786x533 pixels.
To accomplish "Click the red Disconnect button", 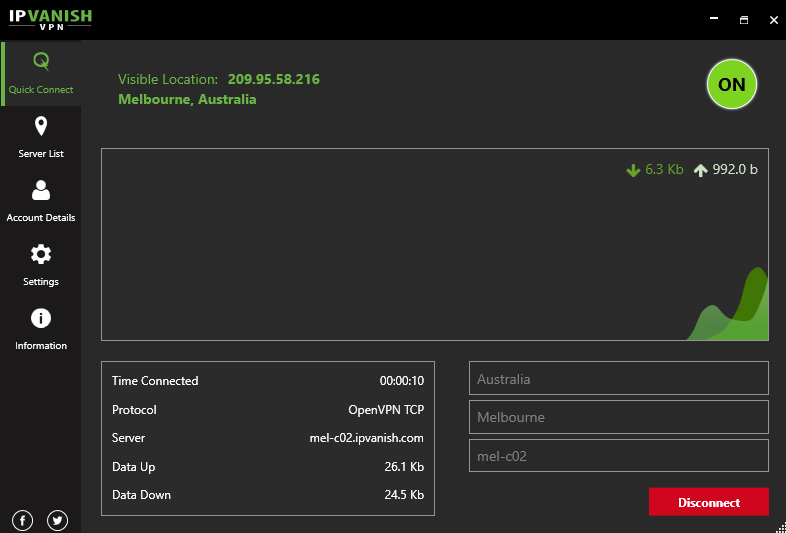I will tap(708, 502).
